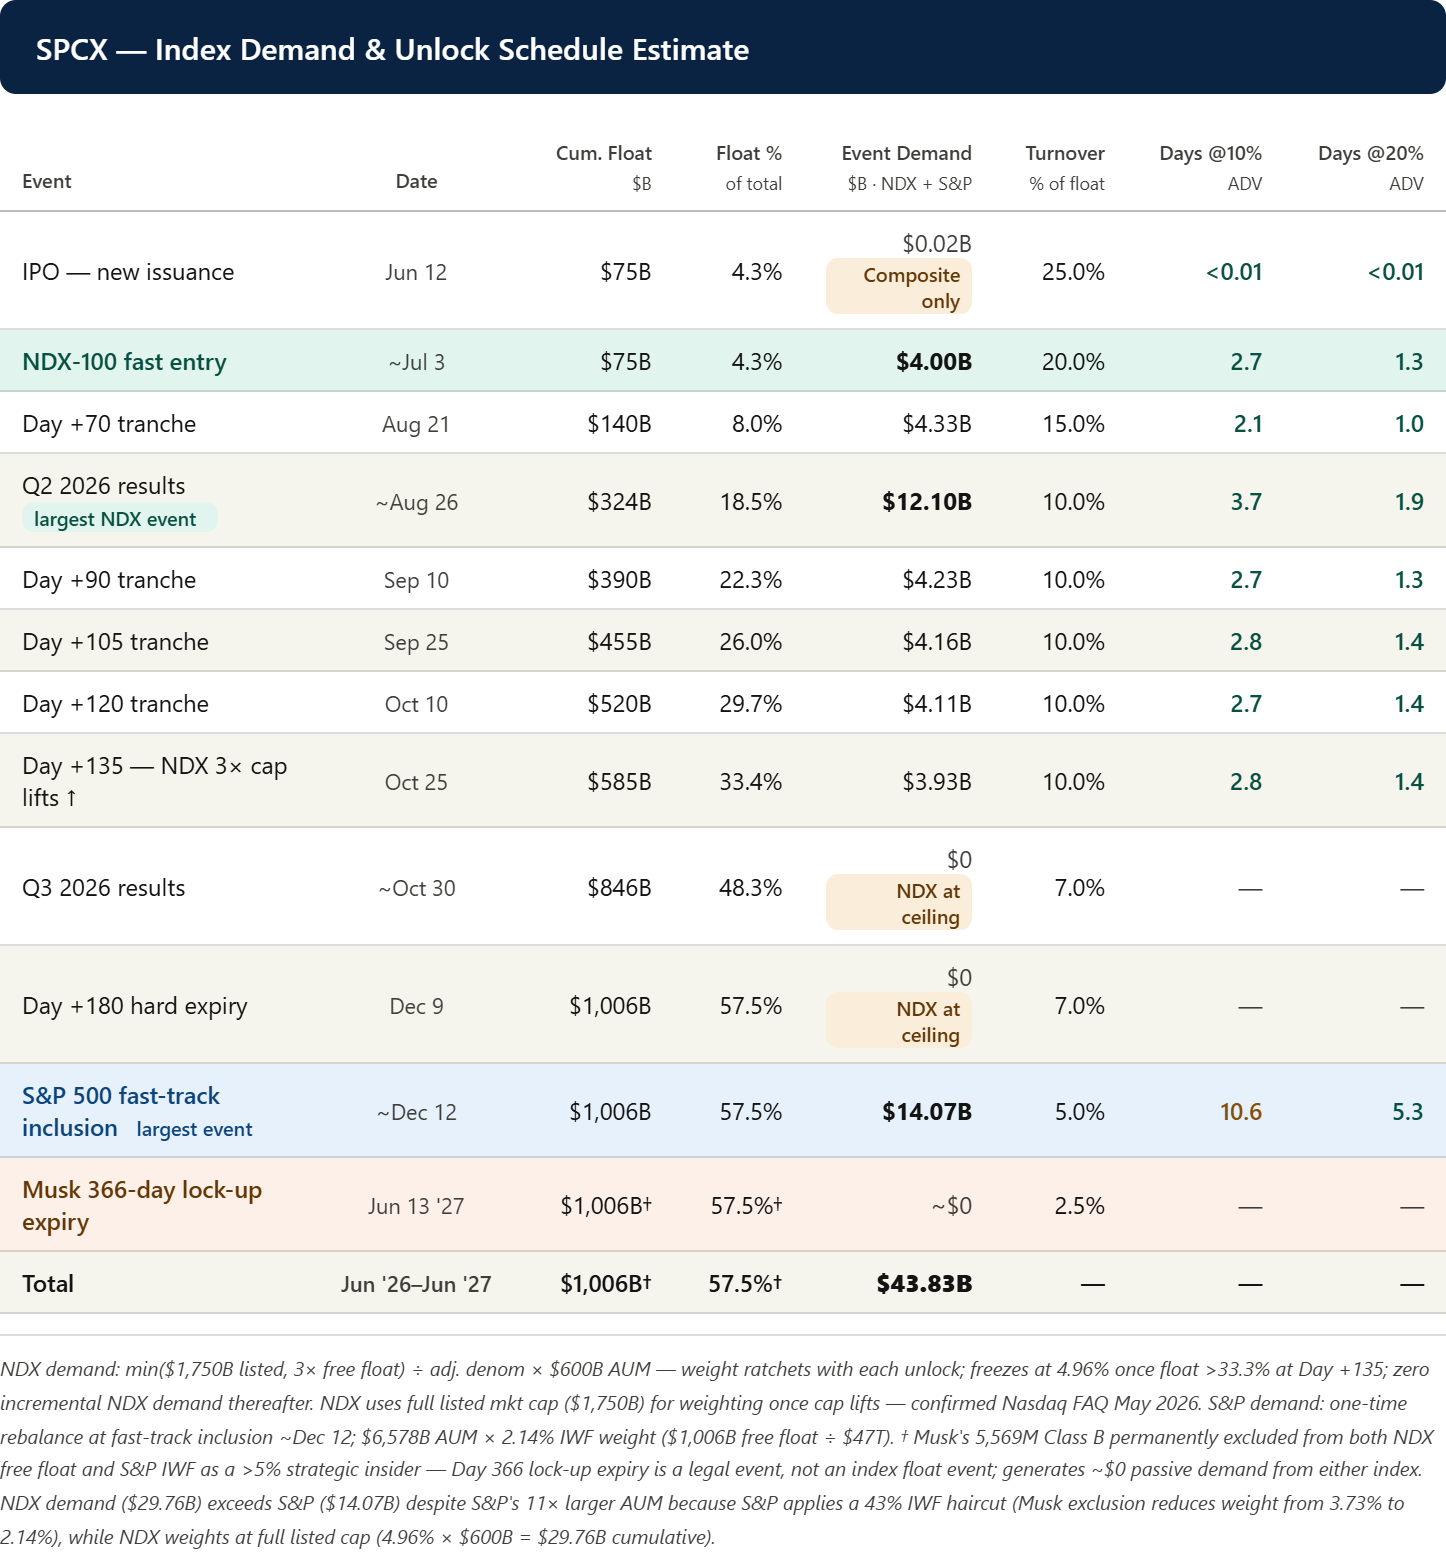Click the 'Day +105 tranche' row label

[115, 642]
